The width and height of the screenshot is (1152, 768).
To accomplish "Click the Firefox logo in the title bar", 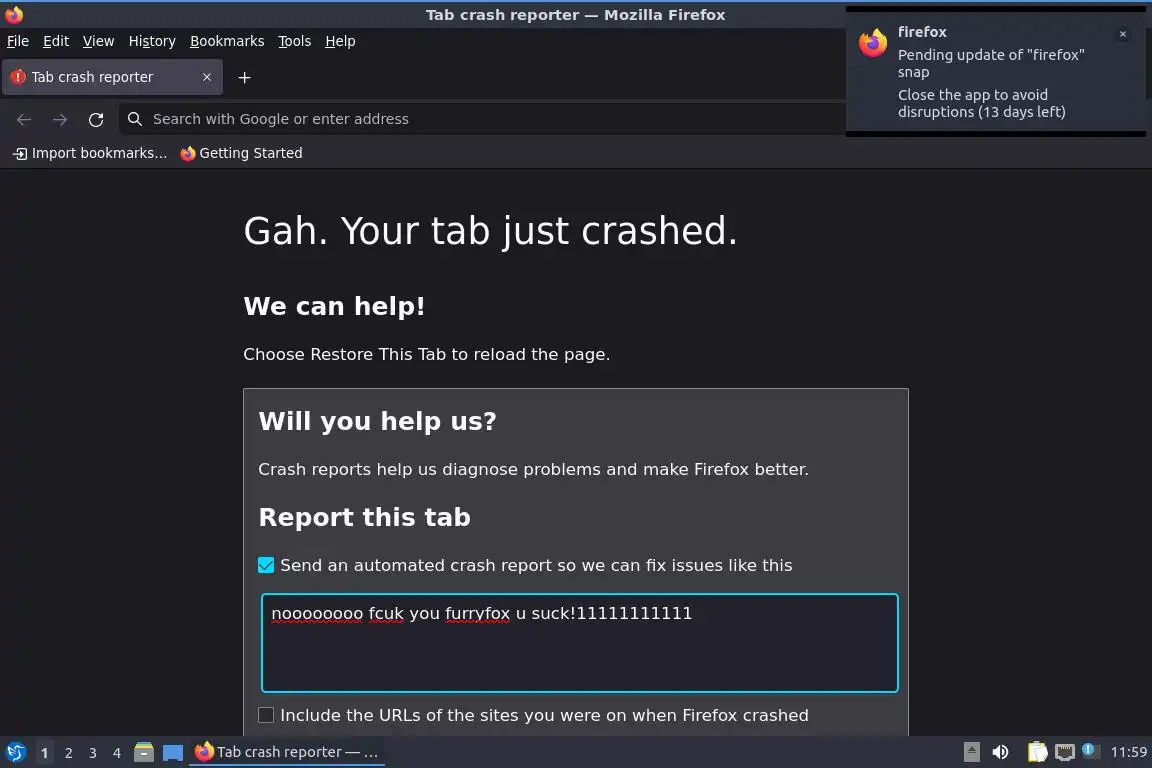I will tap(14, 15).
